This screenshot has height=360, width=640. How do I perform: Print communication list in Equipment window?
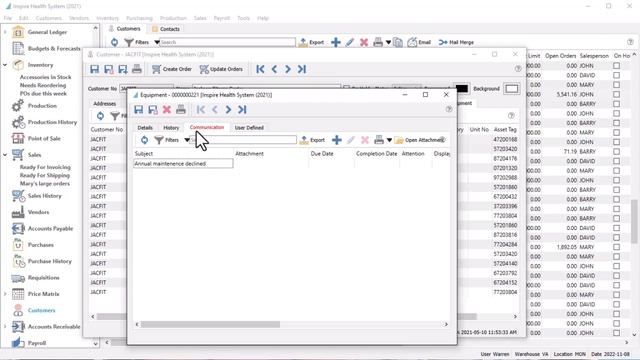(x=379, y=140)
